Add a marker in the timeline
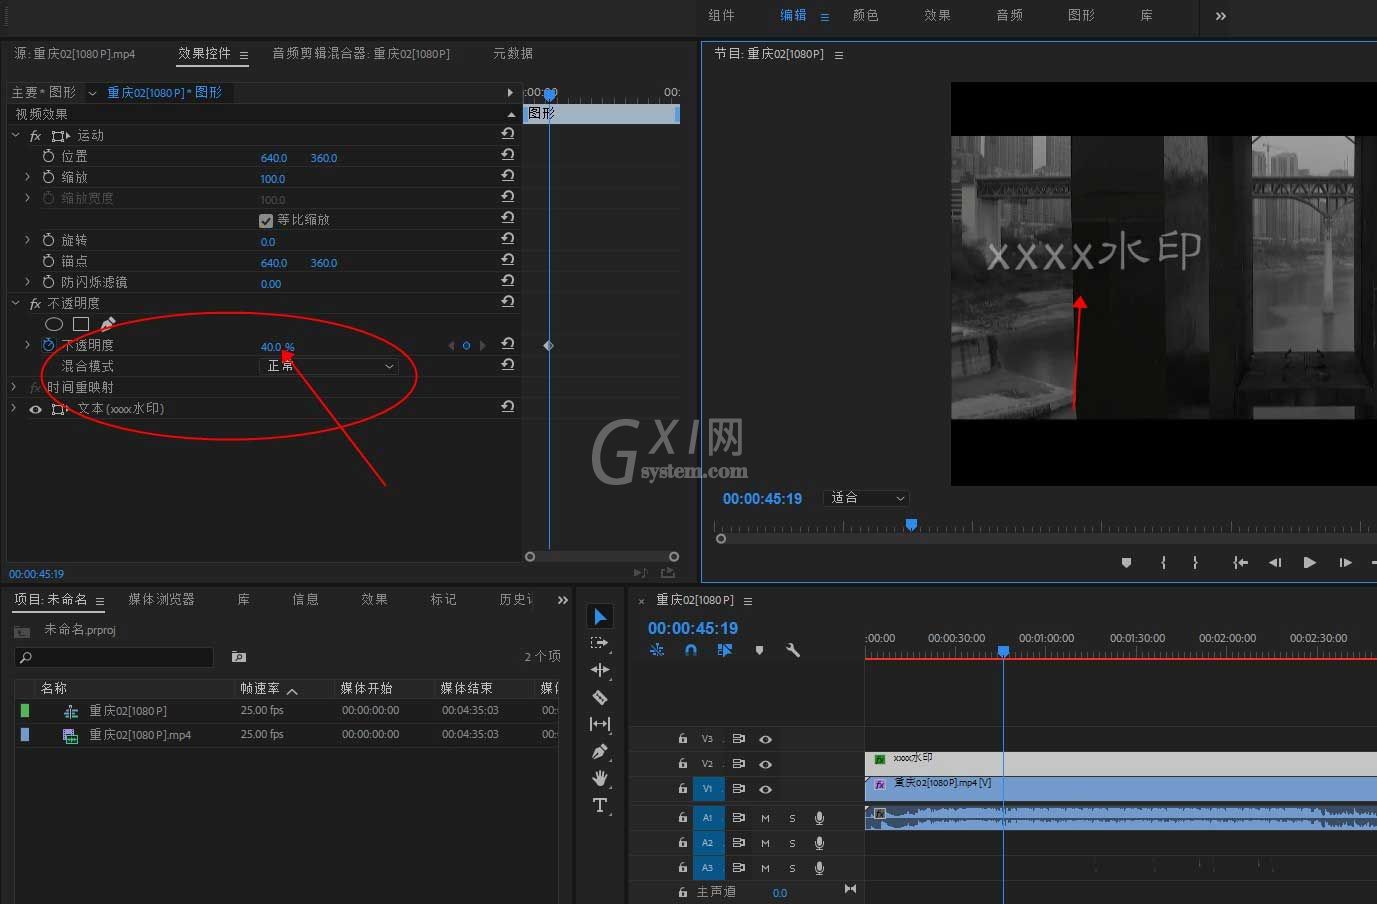Image resolution: width=1377 pixels, height=904 pixels. click(759, 650)
